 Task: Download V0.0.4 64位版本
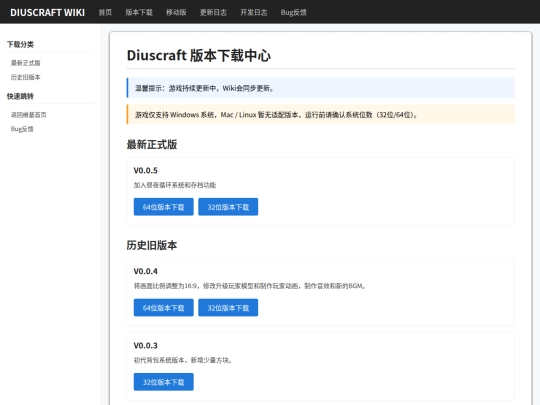click(164, 308)
